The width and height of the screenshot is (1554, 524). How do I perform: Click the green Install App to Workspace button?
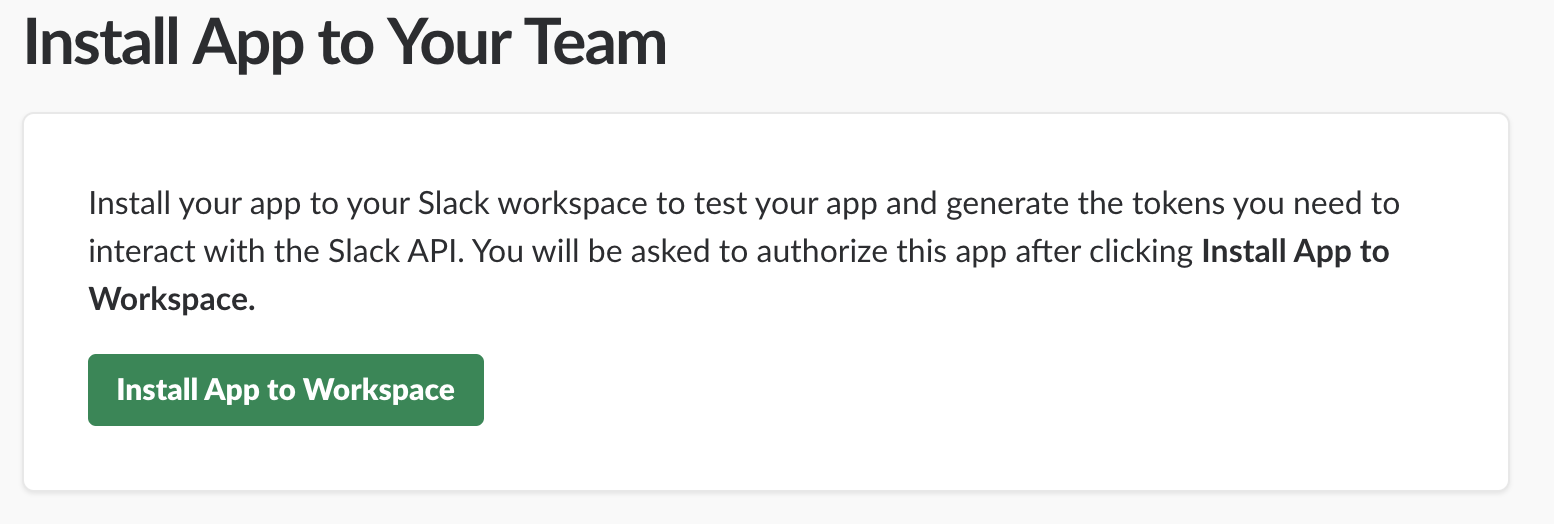point(286,390)
